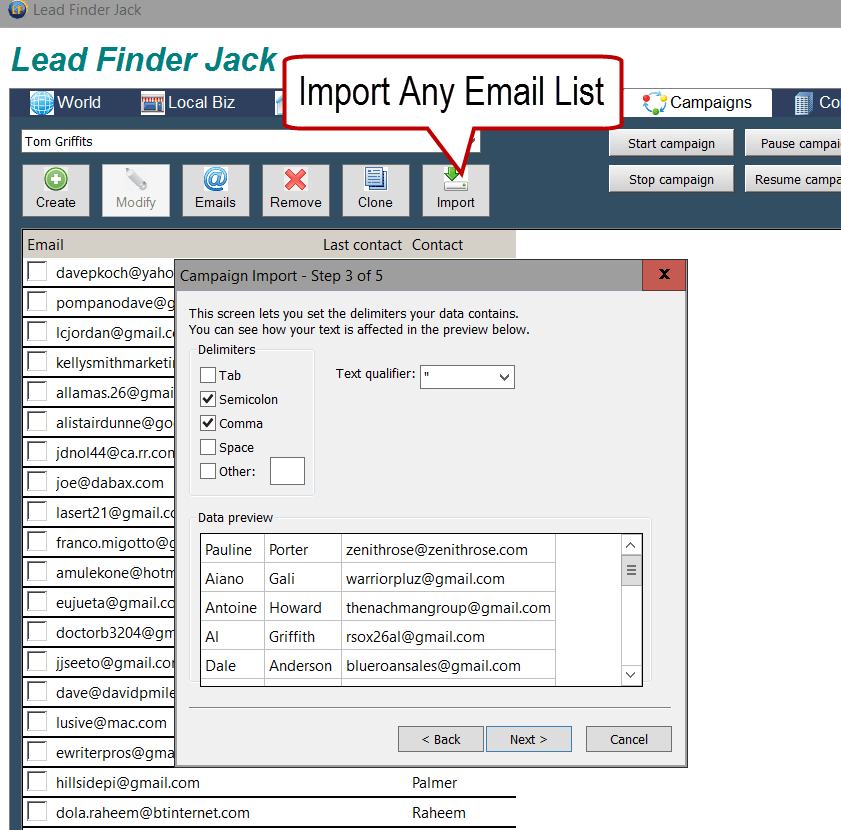The image size is (841, 830).
Task: Click the Next > button
Action: pos(528,739)
